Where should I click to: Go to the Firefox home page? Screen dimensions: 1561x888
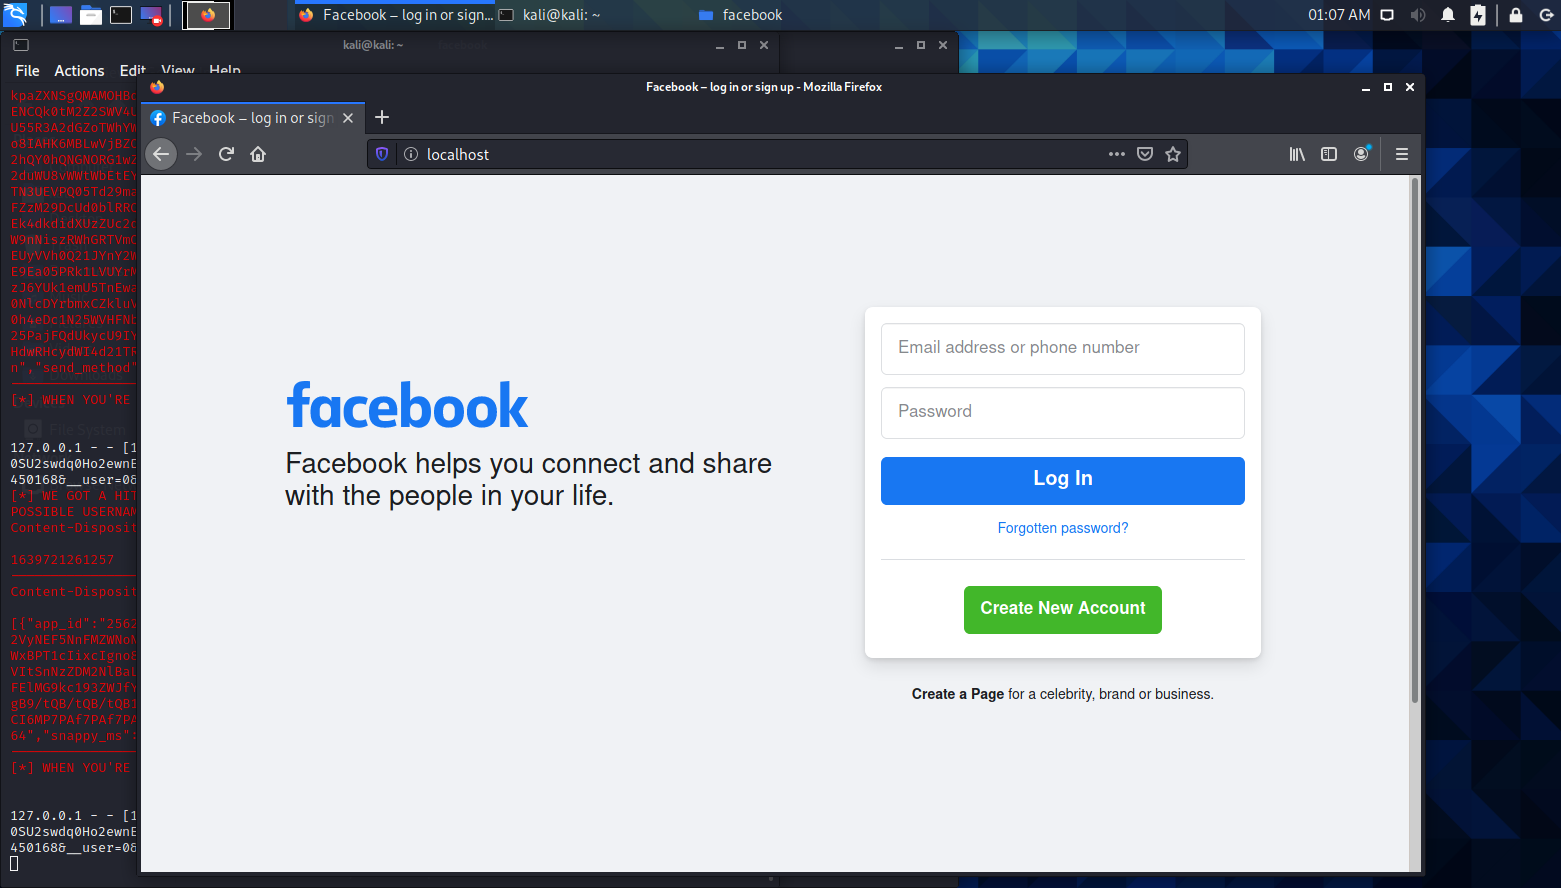258,154
